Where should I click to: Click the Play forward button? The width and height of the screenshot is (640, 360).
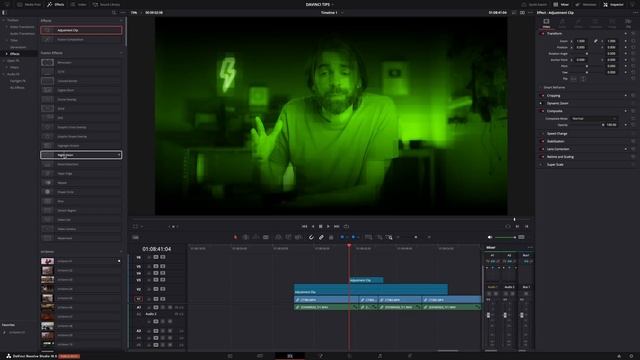pyautogui.click(x=328, y=226)
